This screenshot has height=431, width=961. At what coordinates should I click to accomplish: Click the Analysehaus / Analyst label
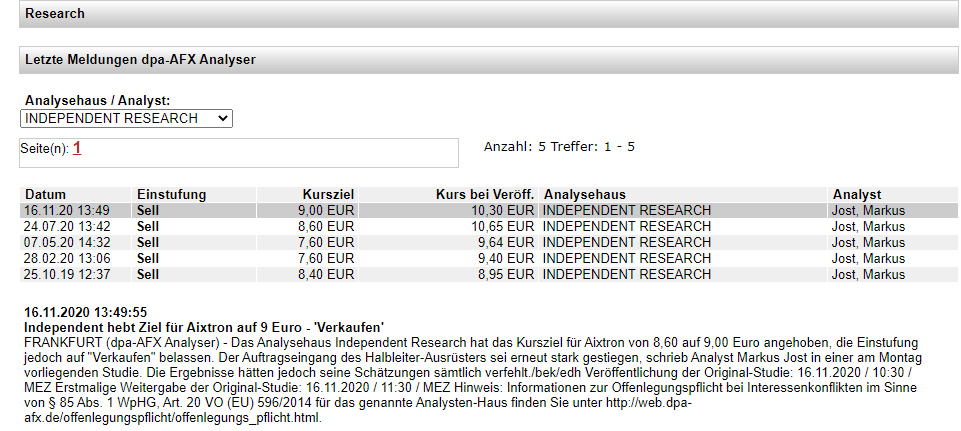[97, 101]
